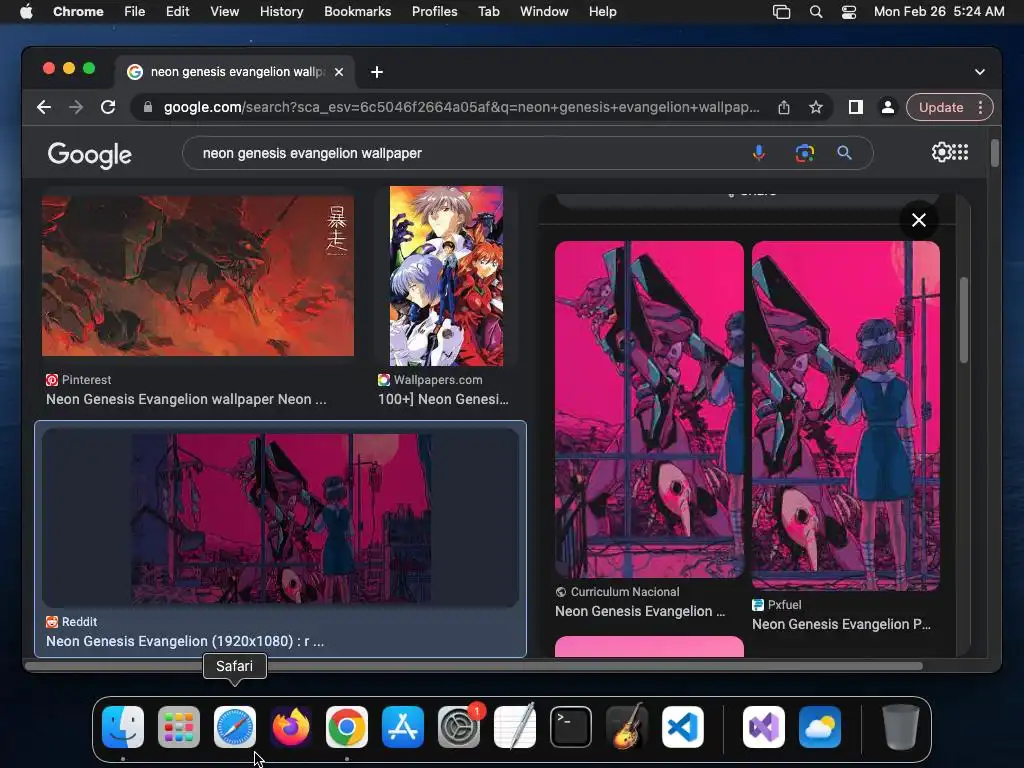Viewport: 1024px width, 768px height.
Task: Close the evangelion wallpaper tab
Action: click(x=339, y=72)
